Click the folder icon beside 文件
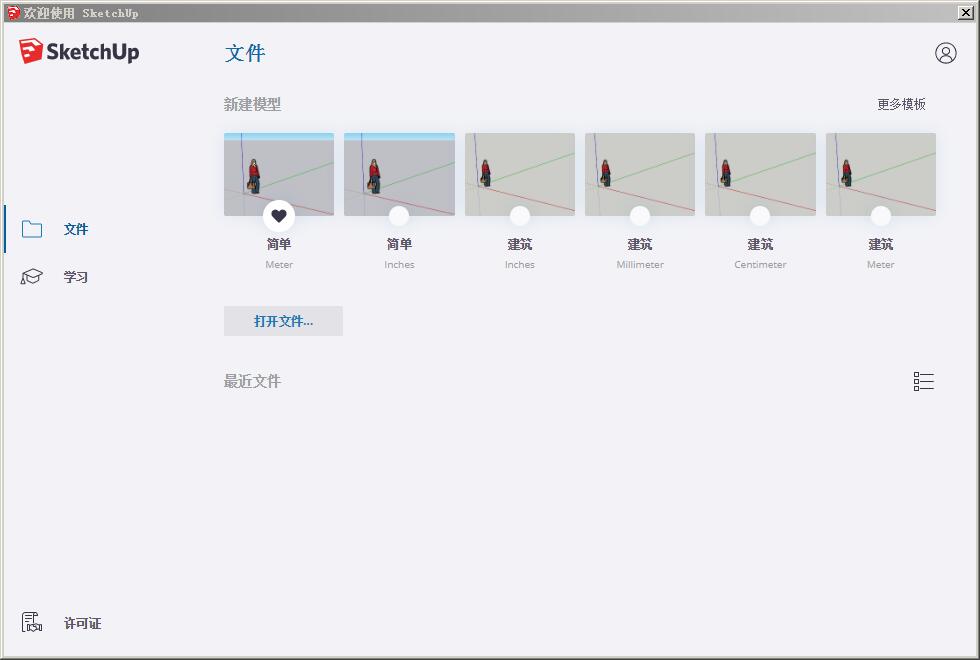This screenshot has height=660, width=980. 32,229
